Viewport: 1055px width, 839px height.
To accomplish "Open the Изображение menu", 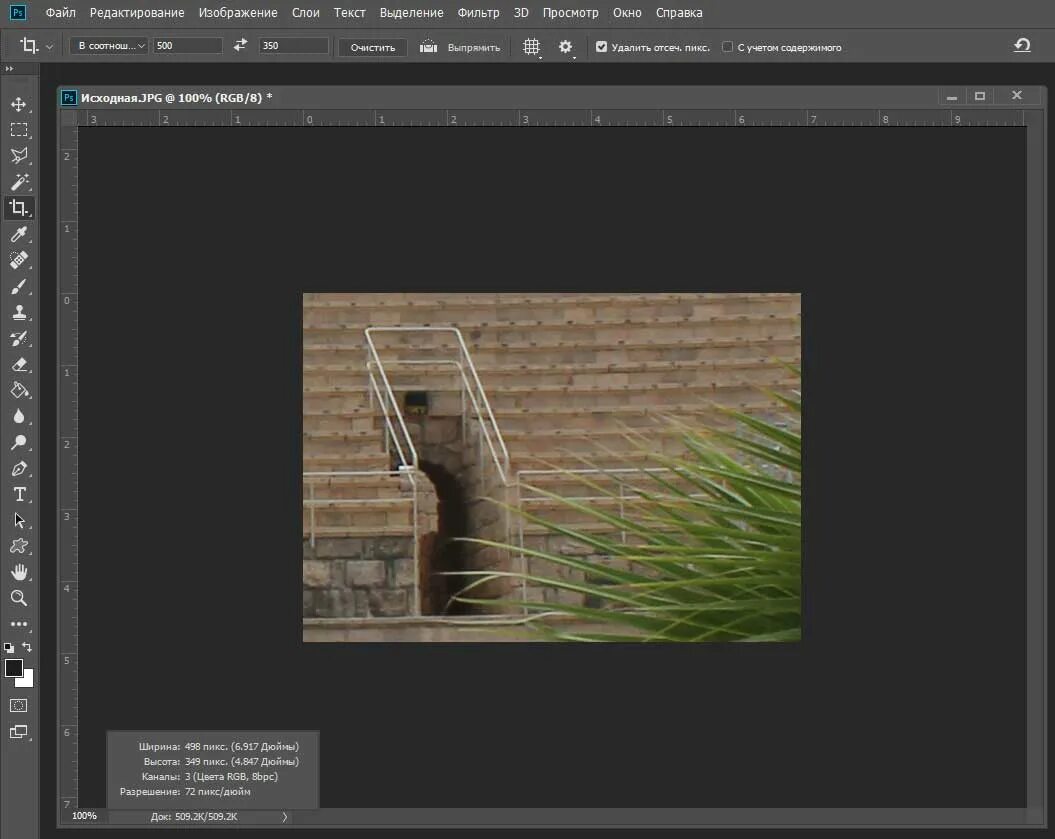I will click(238, 13).
